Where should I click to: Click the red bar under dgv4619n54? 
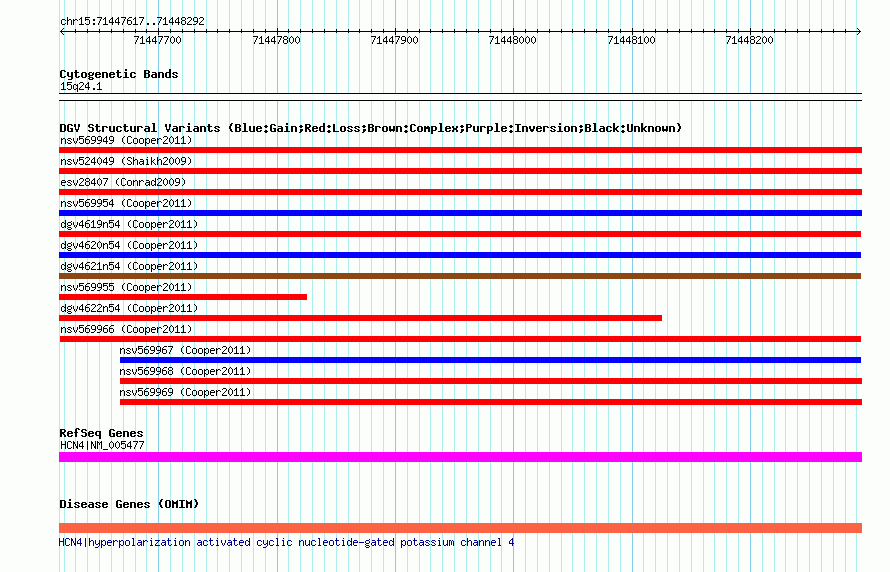pos(460,234)
